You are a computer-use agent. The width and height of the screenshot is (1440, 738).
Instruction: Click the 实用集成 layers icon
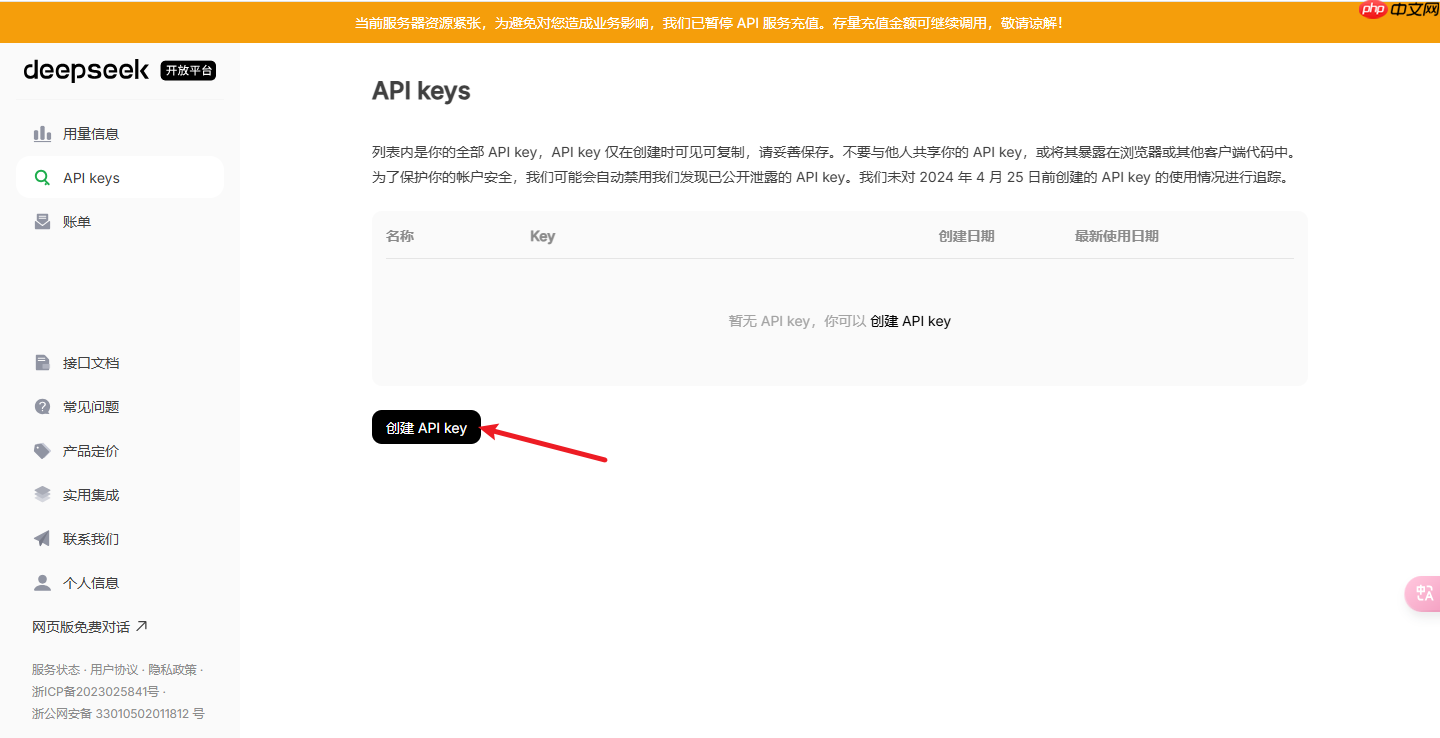click(x=43, y=494)
